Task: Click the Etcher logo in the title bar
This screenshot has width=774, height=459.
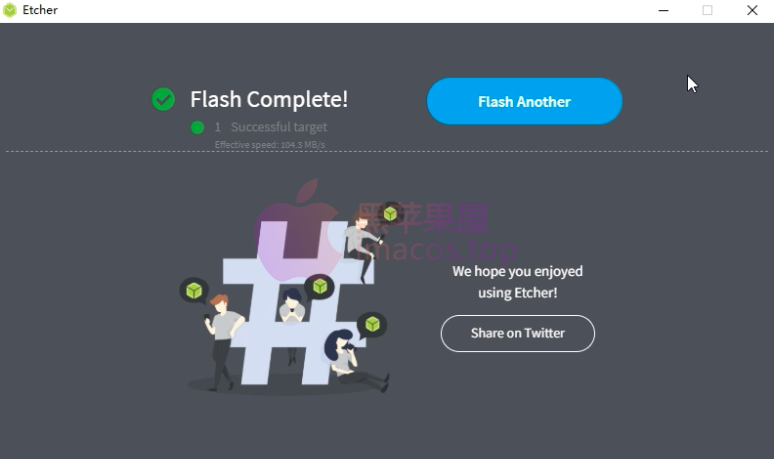Action: (10, 10)
